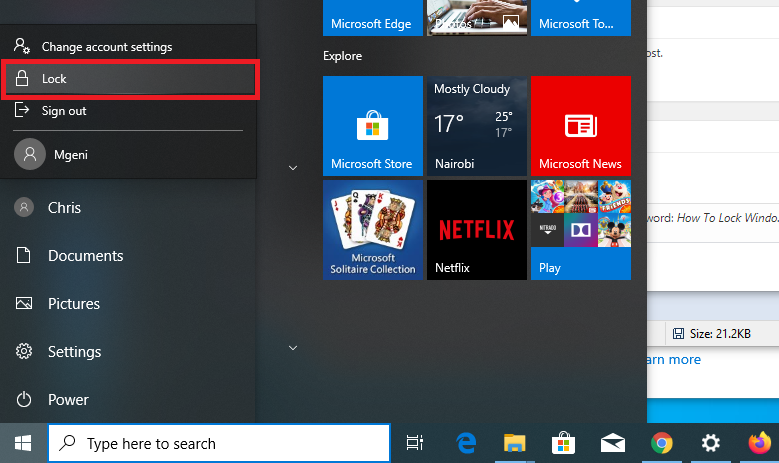Screen dimensions: 779x463
Task: Click the Explore group heading
Action: point(342,56)
